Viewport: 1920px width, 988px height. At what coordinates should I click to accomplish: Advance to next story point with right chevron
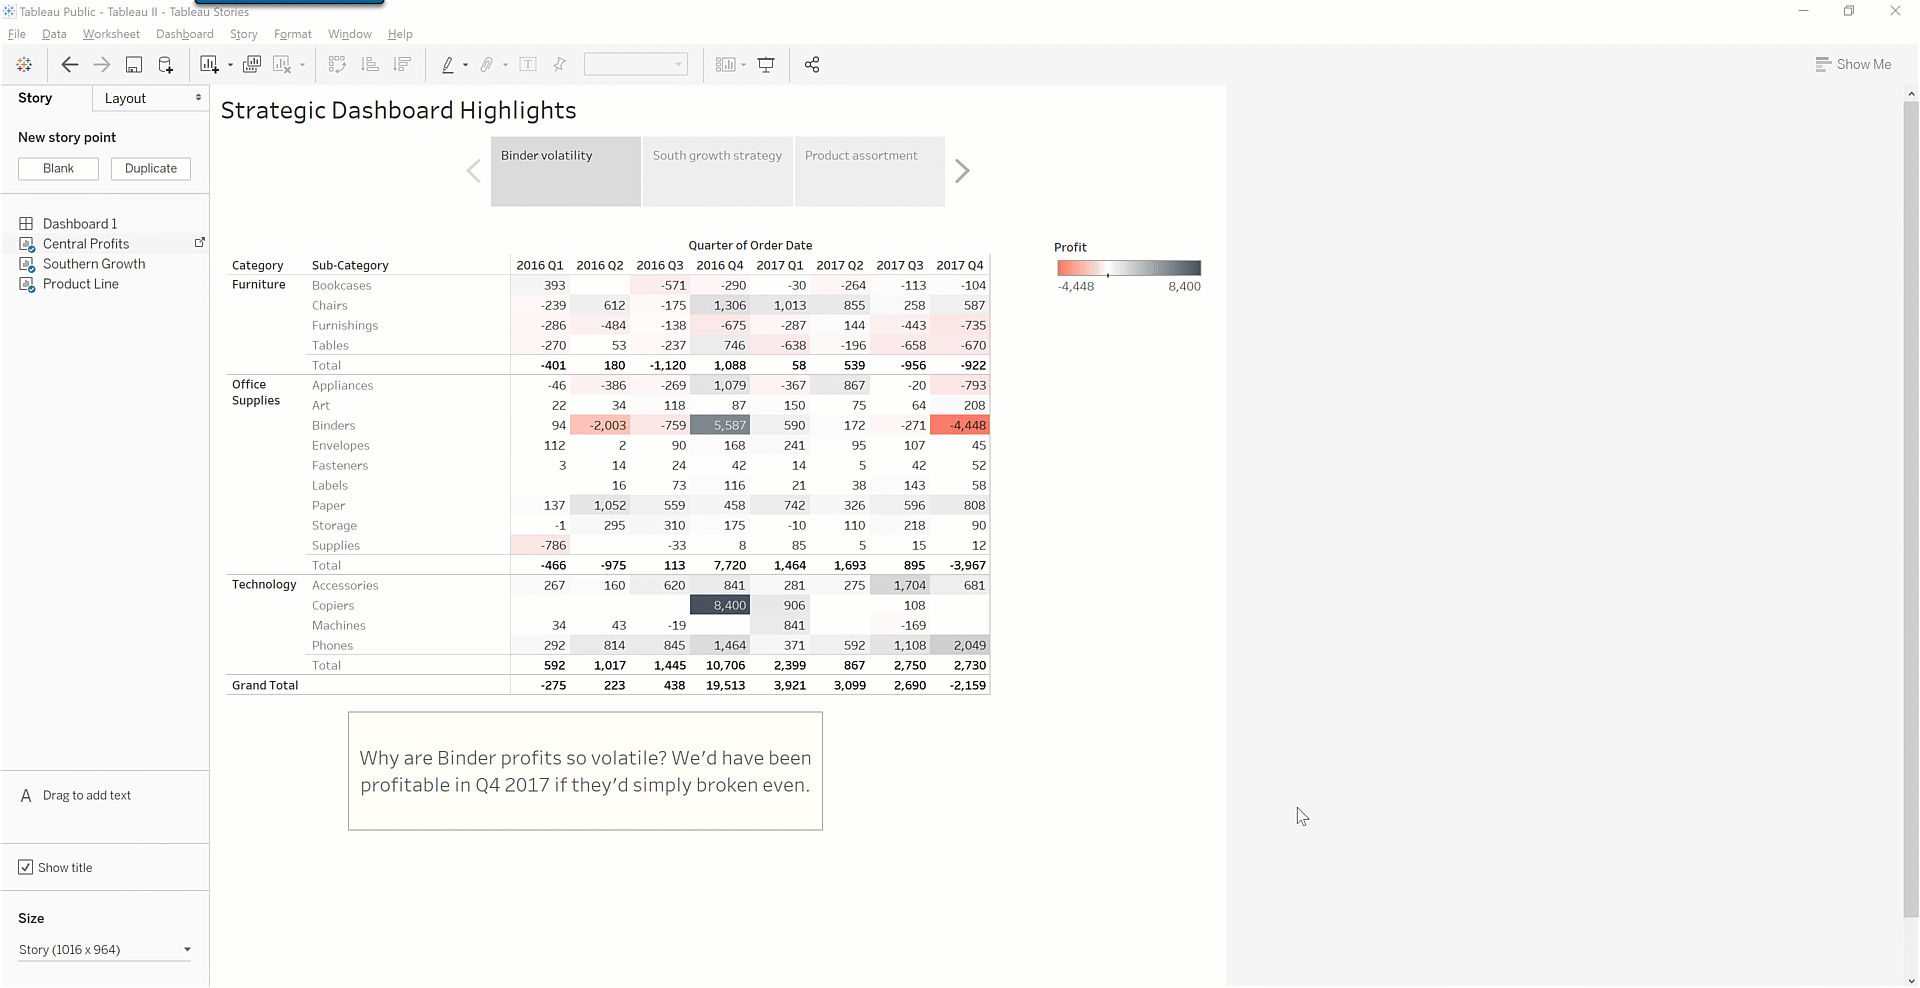pos(962,171)
